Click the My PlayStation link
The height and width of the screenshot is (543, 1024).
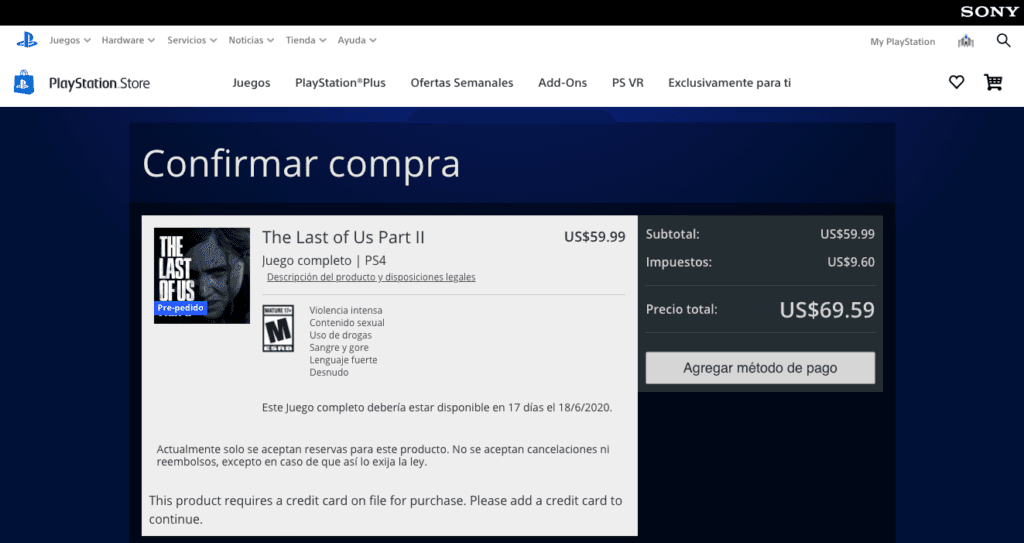pyautogui.click(x=903, y=41)
